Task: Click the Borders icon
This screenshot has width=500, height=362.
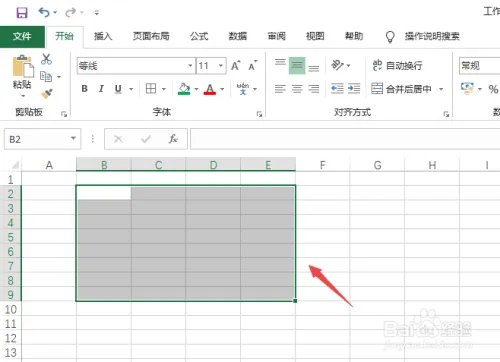Action: [x=151, y=89]
